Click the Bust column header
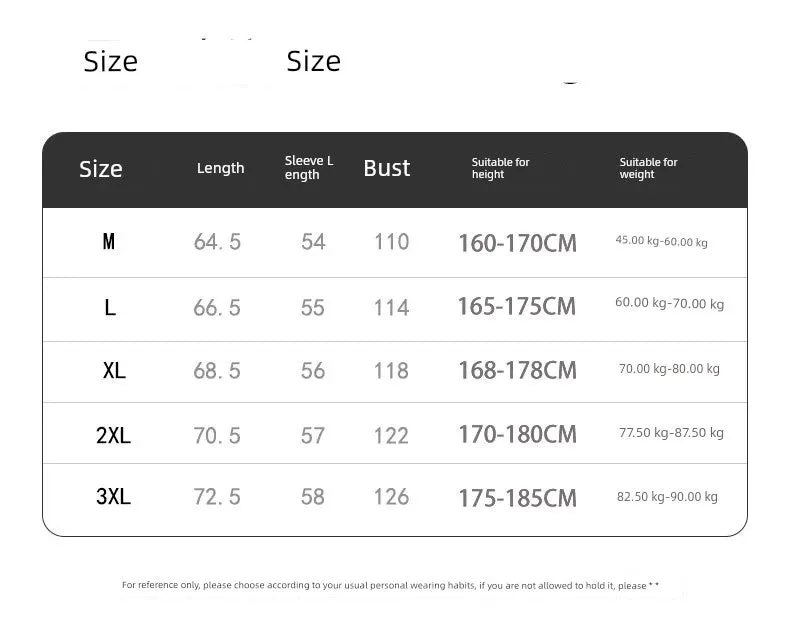 386,168
